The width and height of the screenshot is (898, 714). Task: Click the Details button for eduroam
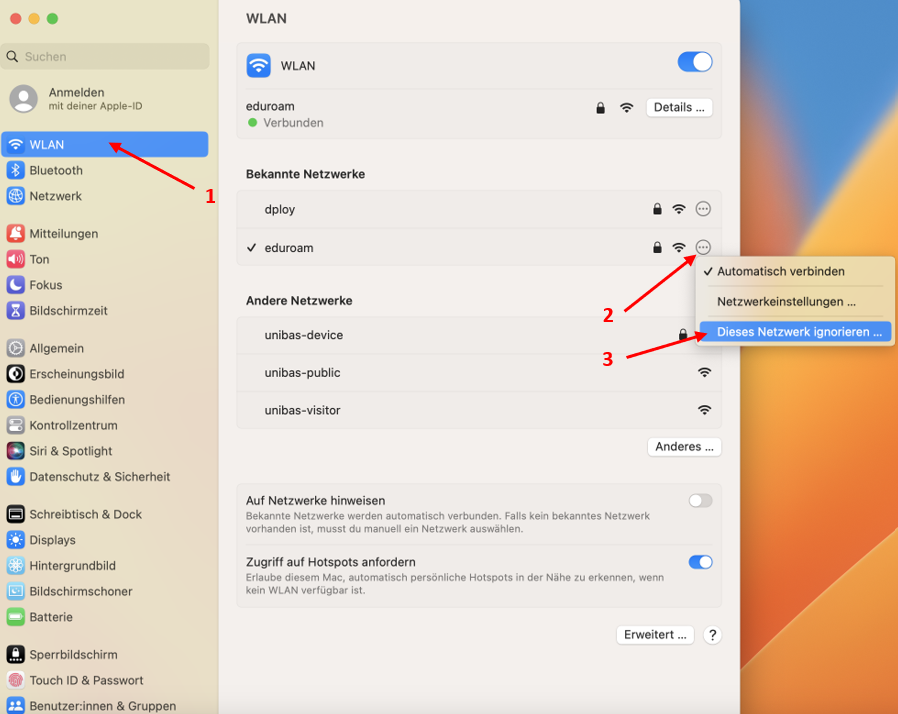[679, 107]
